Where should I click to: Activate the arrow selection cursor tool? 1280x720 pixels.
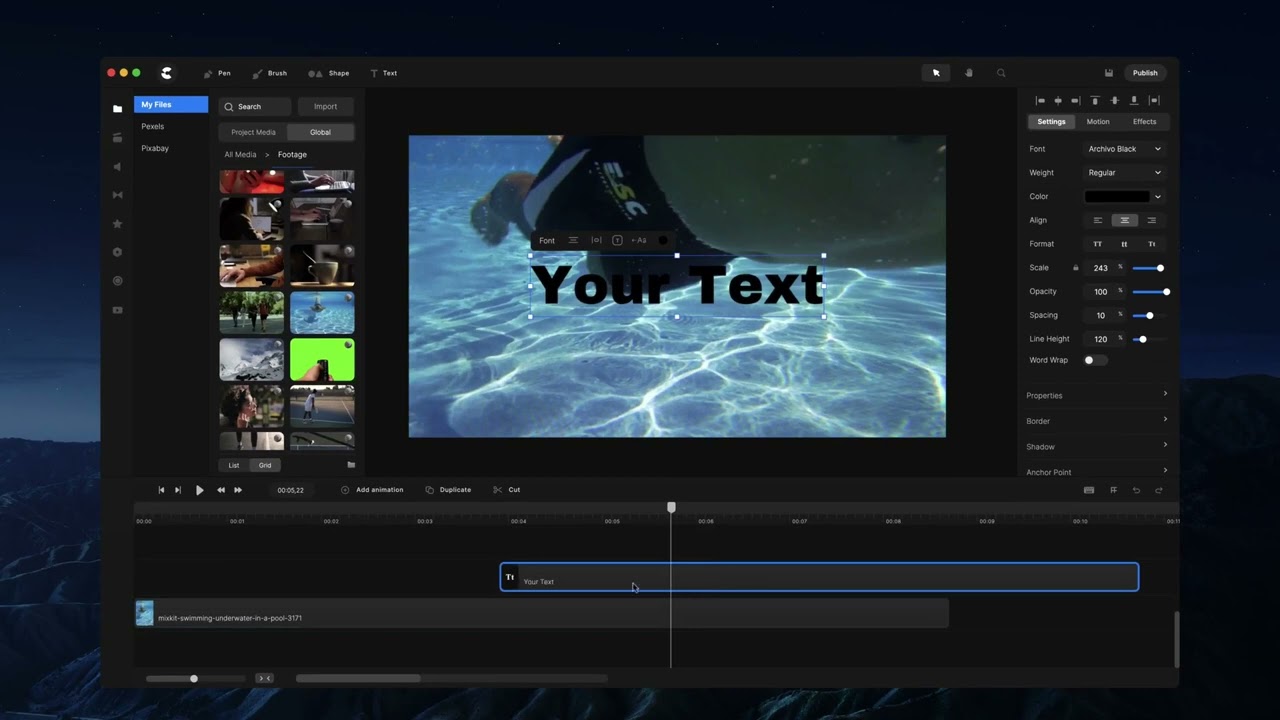point(936,73)
